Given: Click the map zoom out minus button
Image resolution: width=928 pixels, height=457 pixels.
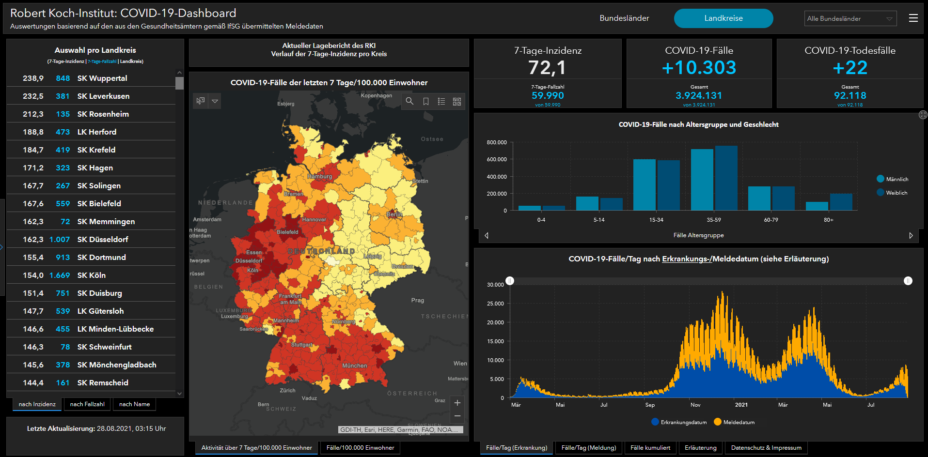Looking at the screenshot, I should point(457,415).
